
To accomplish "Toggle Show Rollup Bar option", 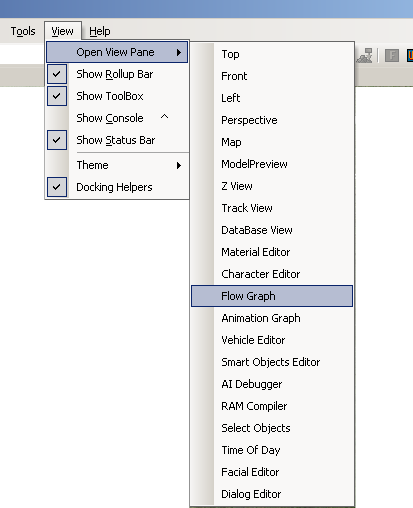I will pos(117,74).
